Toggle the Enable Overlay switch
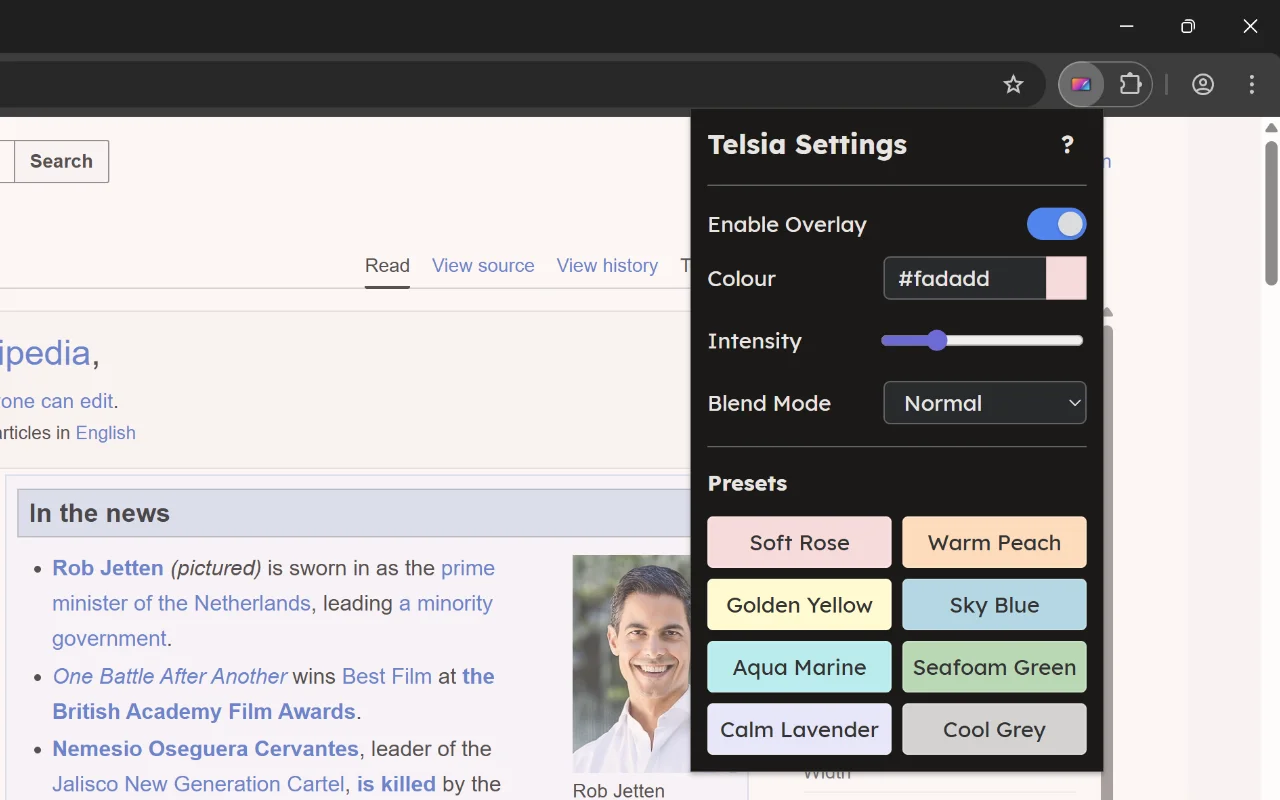 [x=1056, y=224]
